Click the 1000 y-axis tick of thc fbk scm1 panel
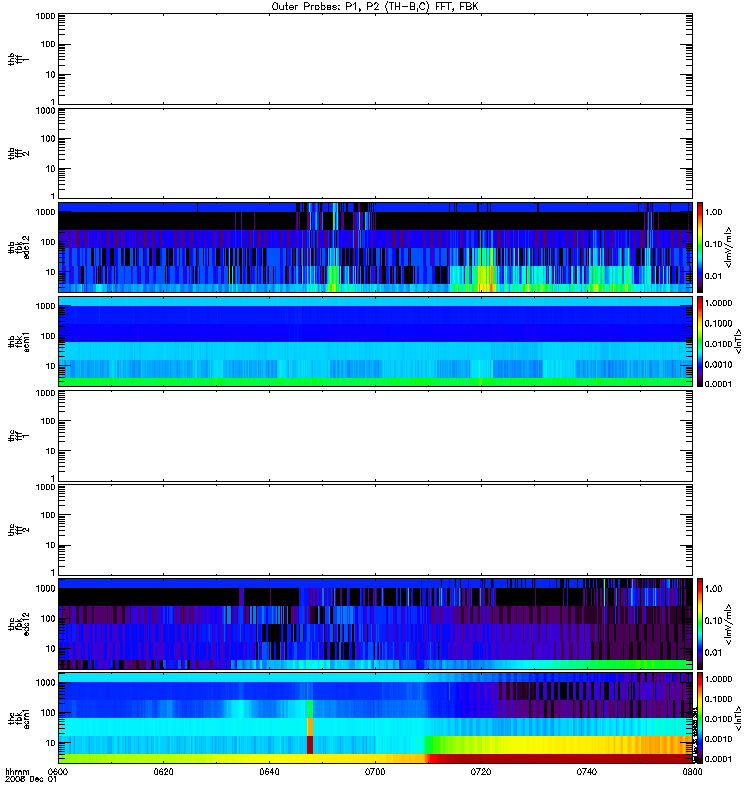Image resolution: width=750 pixels, height=800 pixels. (45, 683)
